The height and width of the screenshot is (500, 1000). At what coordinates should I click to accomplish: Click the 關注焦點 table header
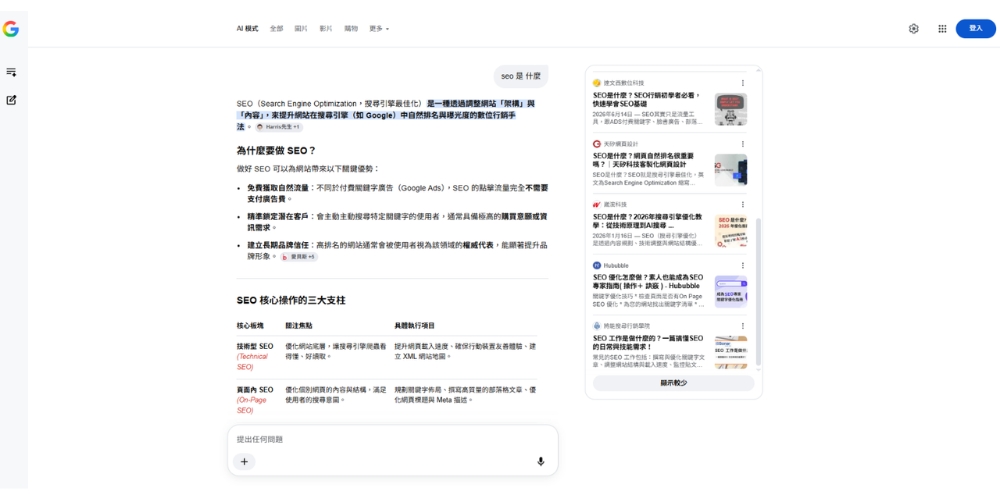298,325
